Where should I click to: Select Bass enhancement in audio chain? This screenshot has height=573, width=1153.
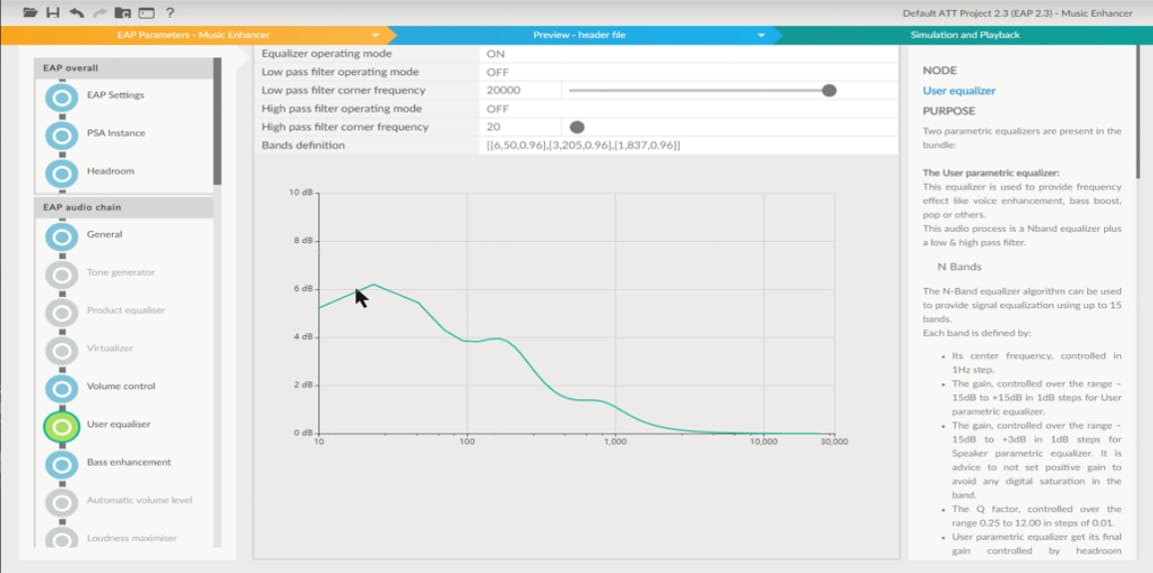point(128,462)
